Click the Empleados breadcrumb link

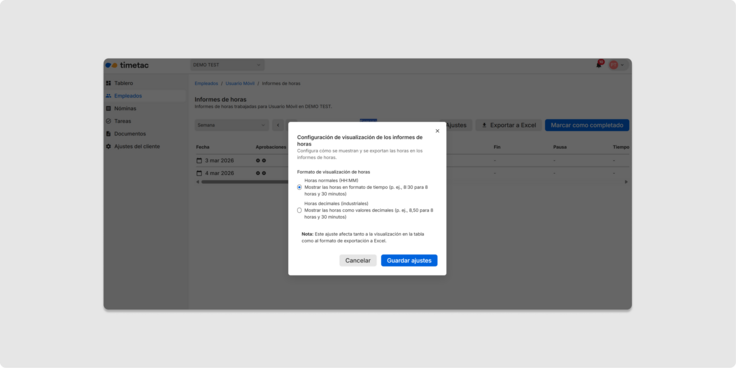tap(207, 84)
